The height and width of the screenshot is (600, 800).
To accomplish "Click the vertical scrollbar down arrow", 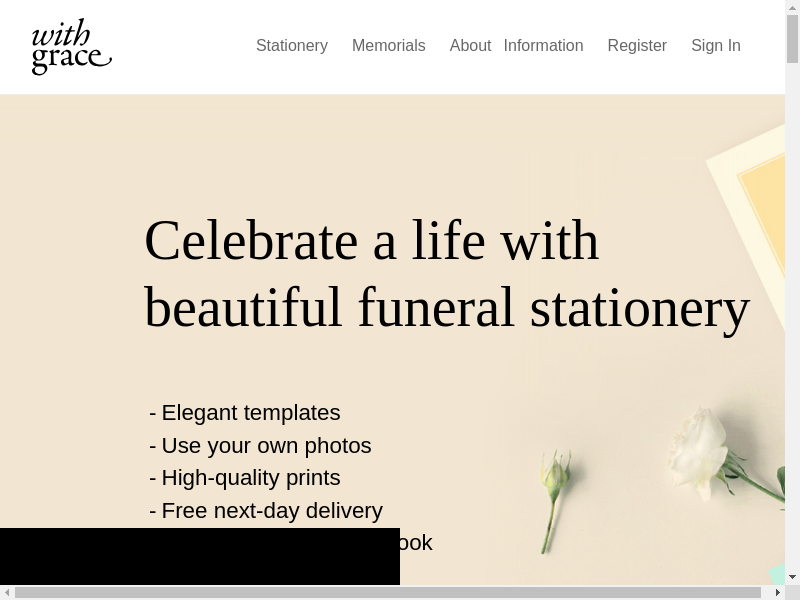I will click(x=792, y=577).
